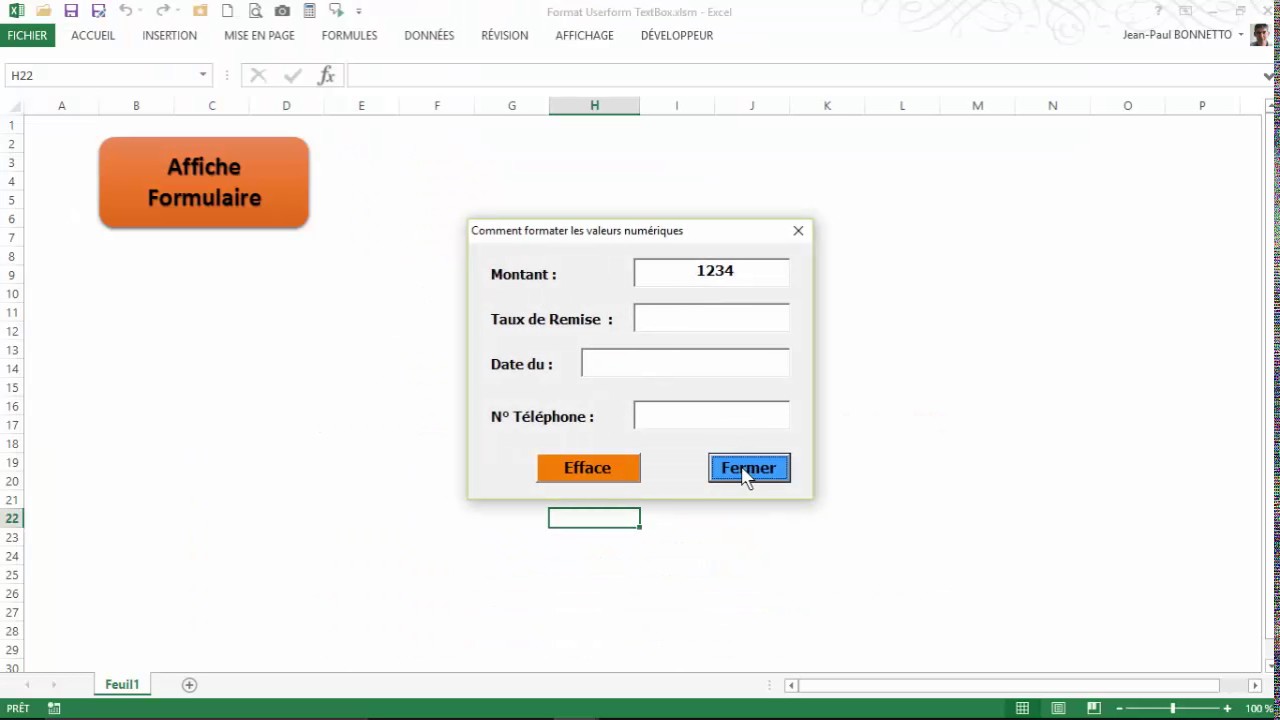
Task: Select column H header
Action: [x=594, y=105]
